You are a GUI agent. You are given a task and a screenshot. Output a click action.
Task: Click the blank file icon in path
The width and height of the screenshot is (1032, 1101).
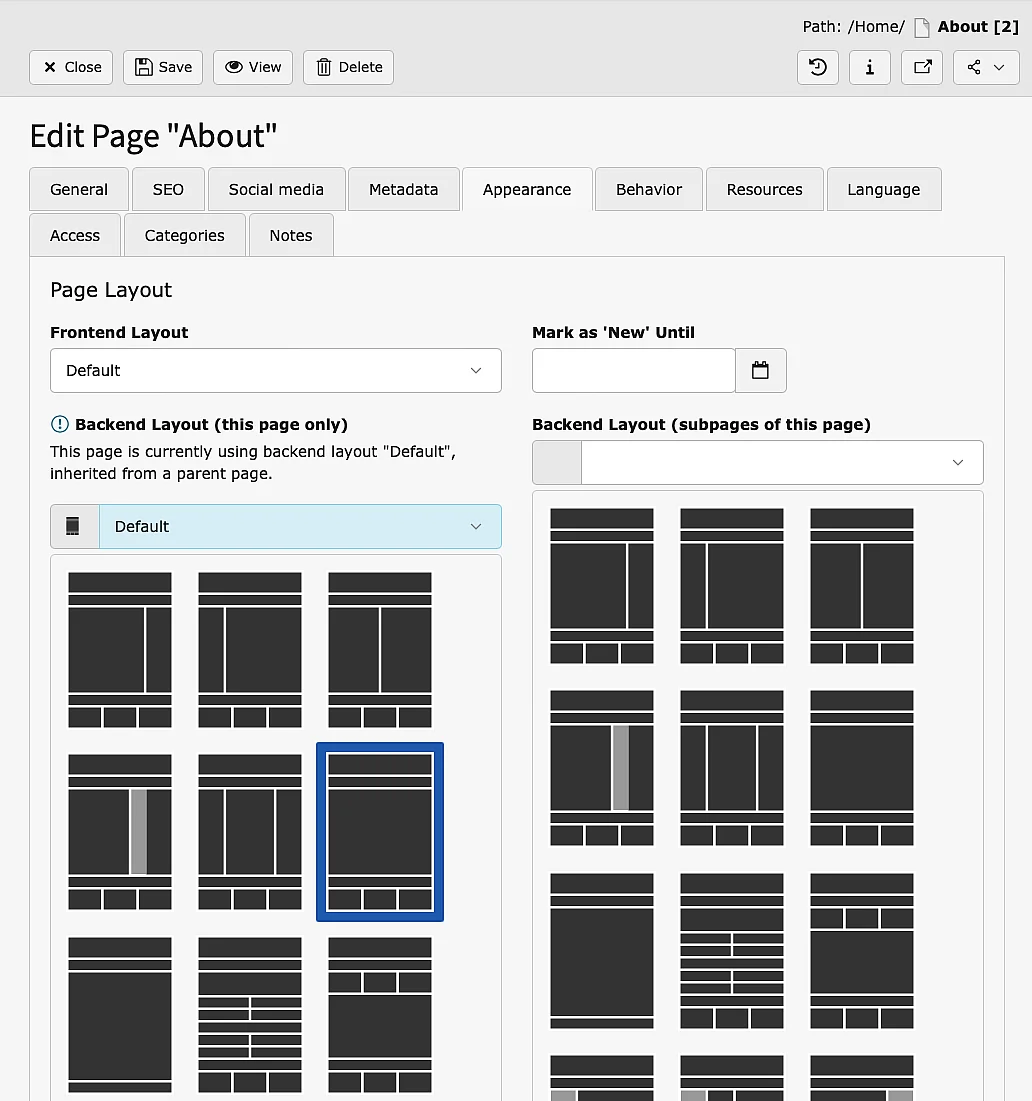pos(921,27)
